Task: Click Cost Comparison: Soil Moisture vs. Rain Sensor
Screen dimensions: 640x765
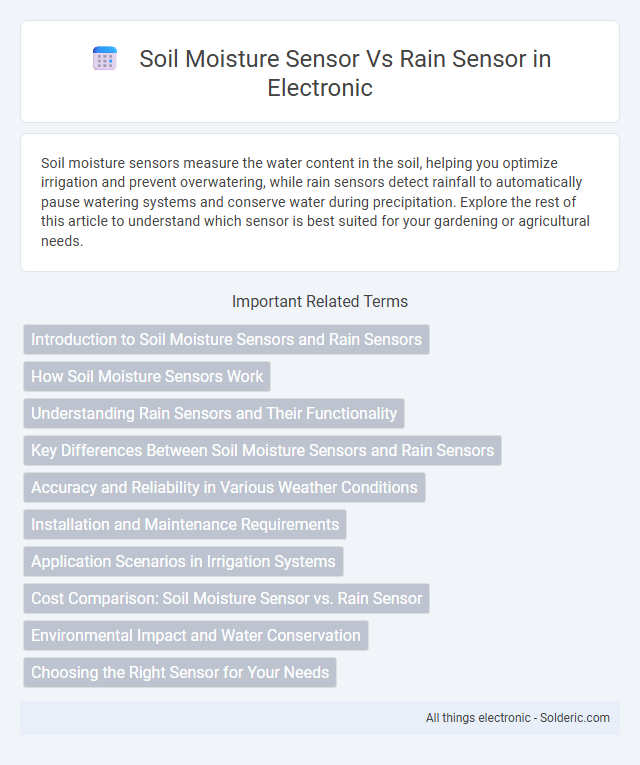Action: tap(226, 599)
